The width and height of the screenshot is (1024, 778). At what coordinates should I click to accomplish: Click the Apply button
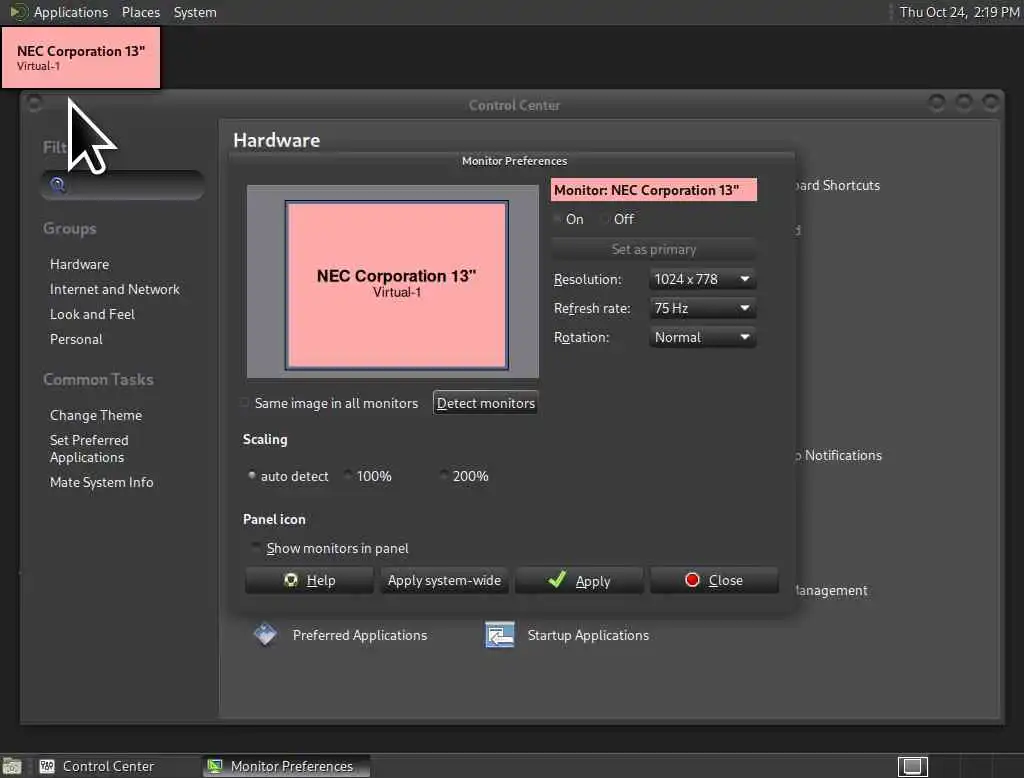579,580
